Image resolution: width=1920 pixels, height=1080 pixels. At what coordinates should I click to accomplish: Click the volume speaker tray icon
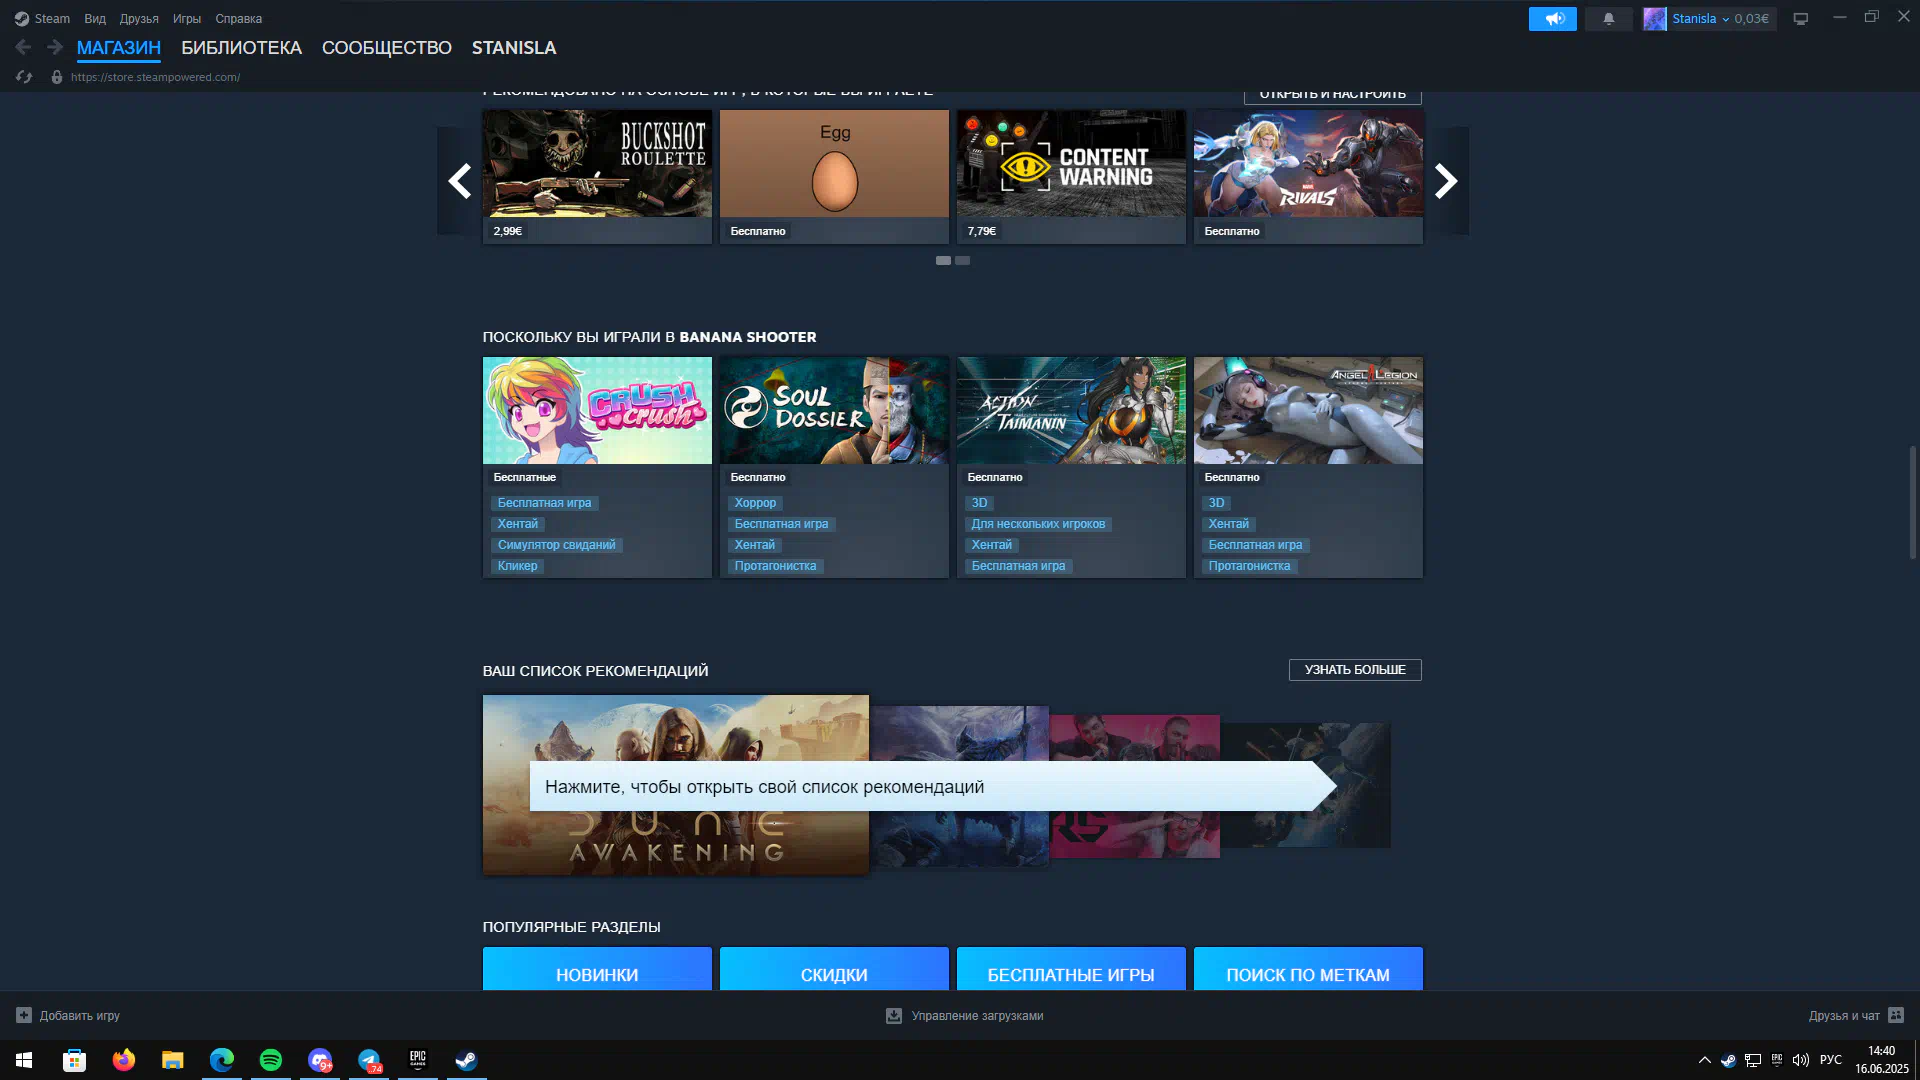click(1801, 1060)
